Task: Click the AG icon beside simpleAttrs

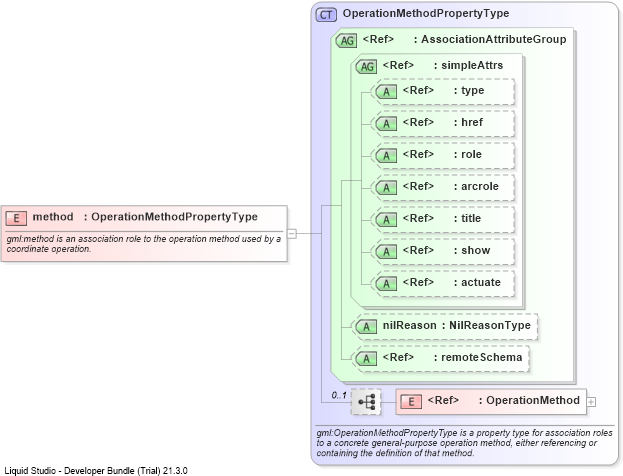Action: 366,66
